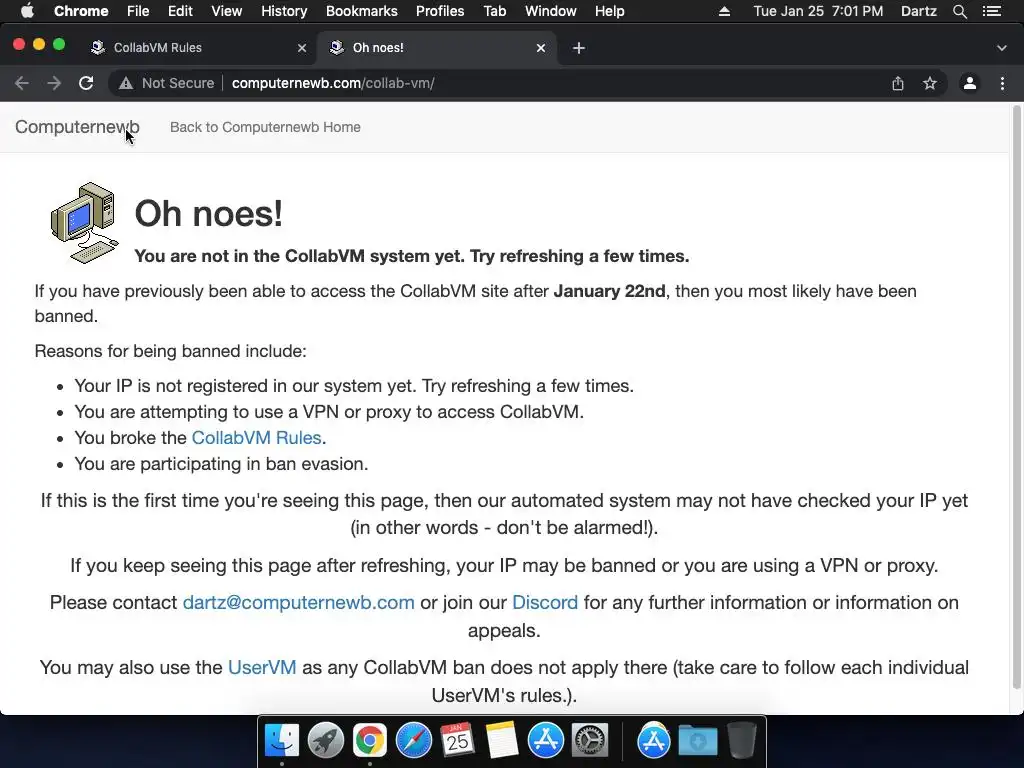The height and width of the screenshot is (768, 1024).
Task: Click the Computernewb brand link
Action: click(77, 127)
